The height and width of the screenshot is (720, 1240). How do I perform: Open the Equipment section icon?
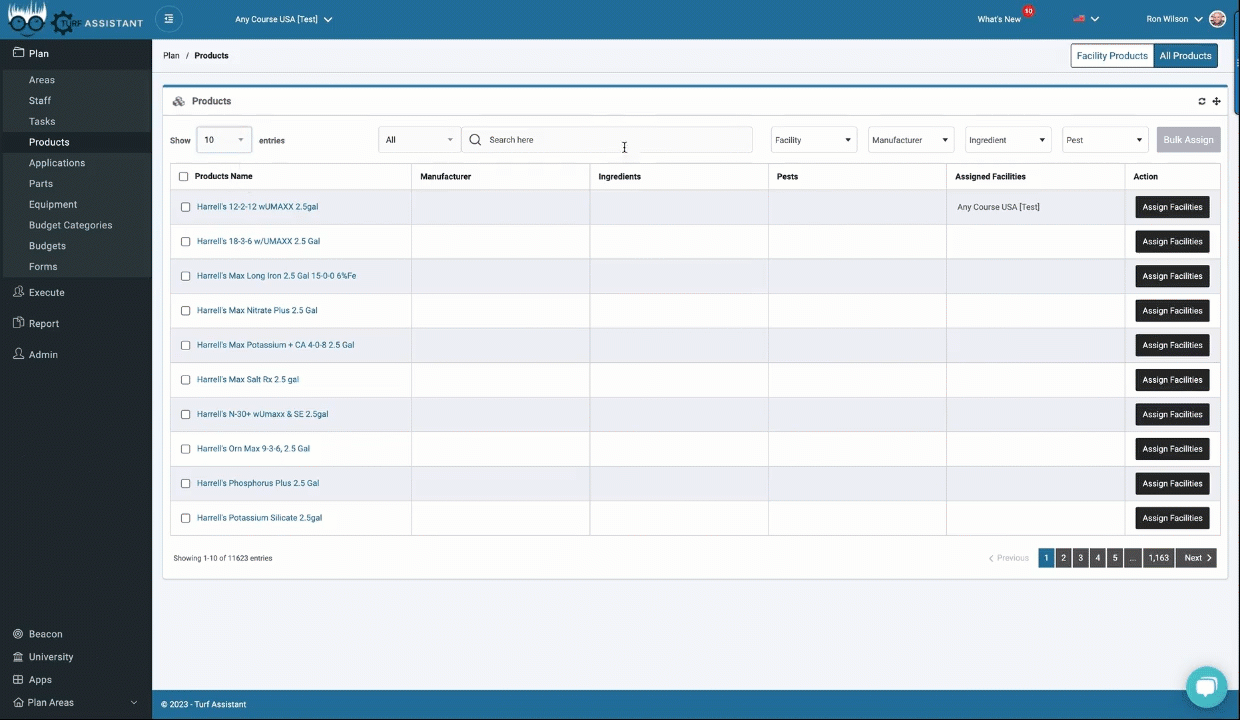point(52,204)
